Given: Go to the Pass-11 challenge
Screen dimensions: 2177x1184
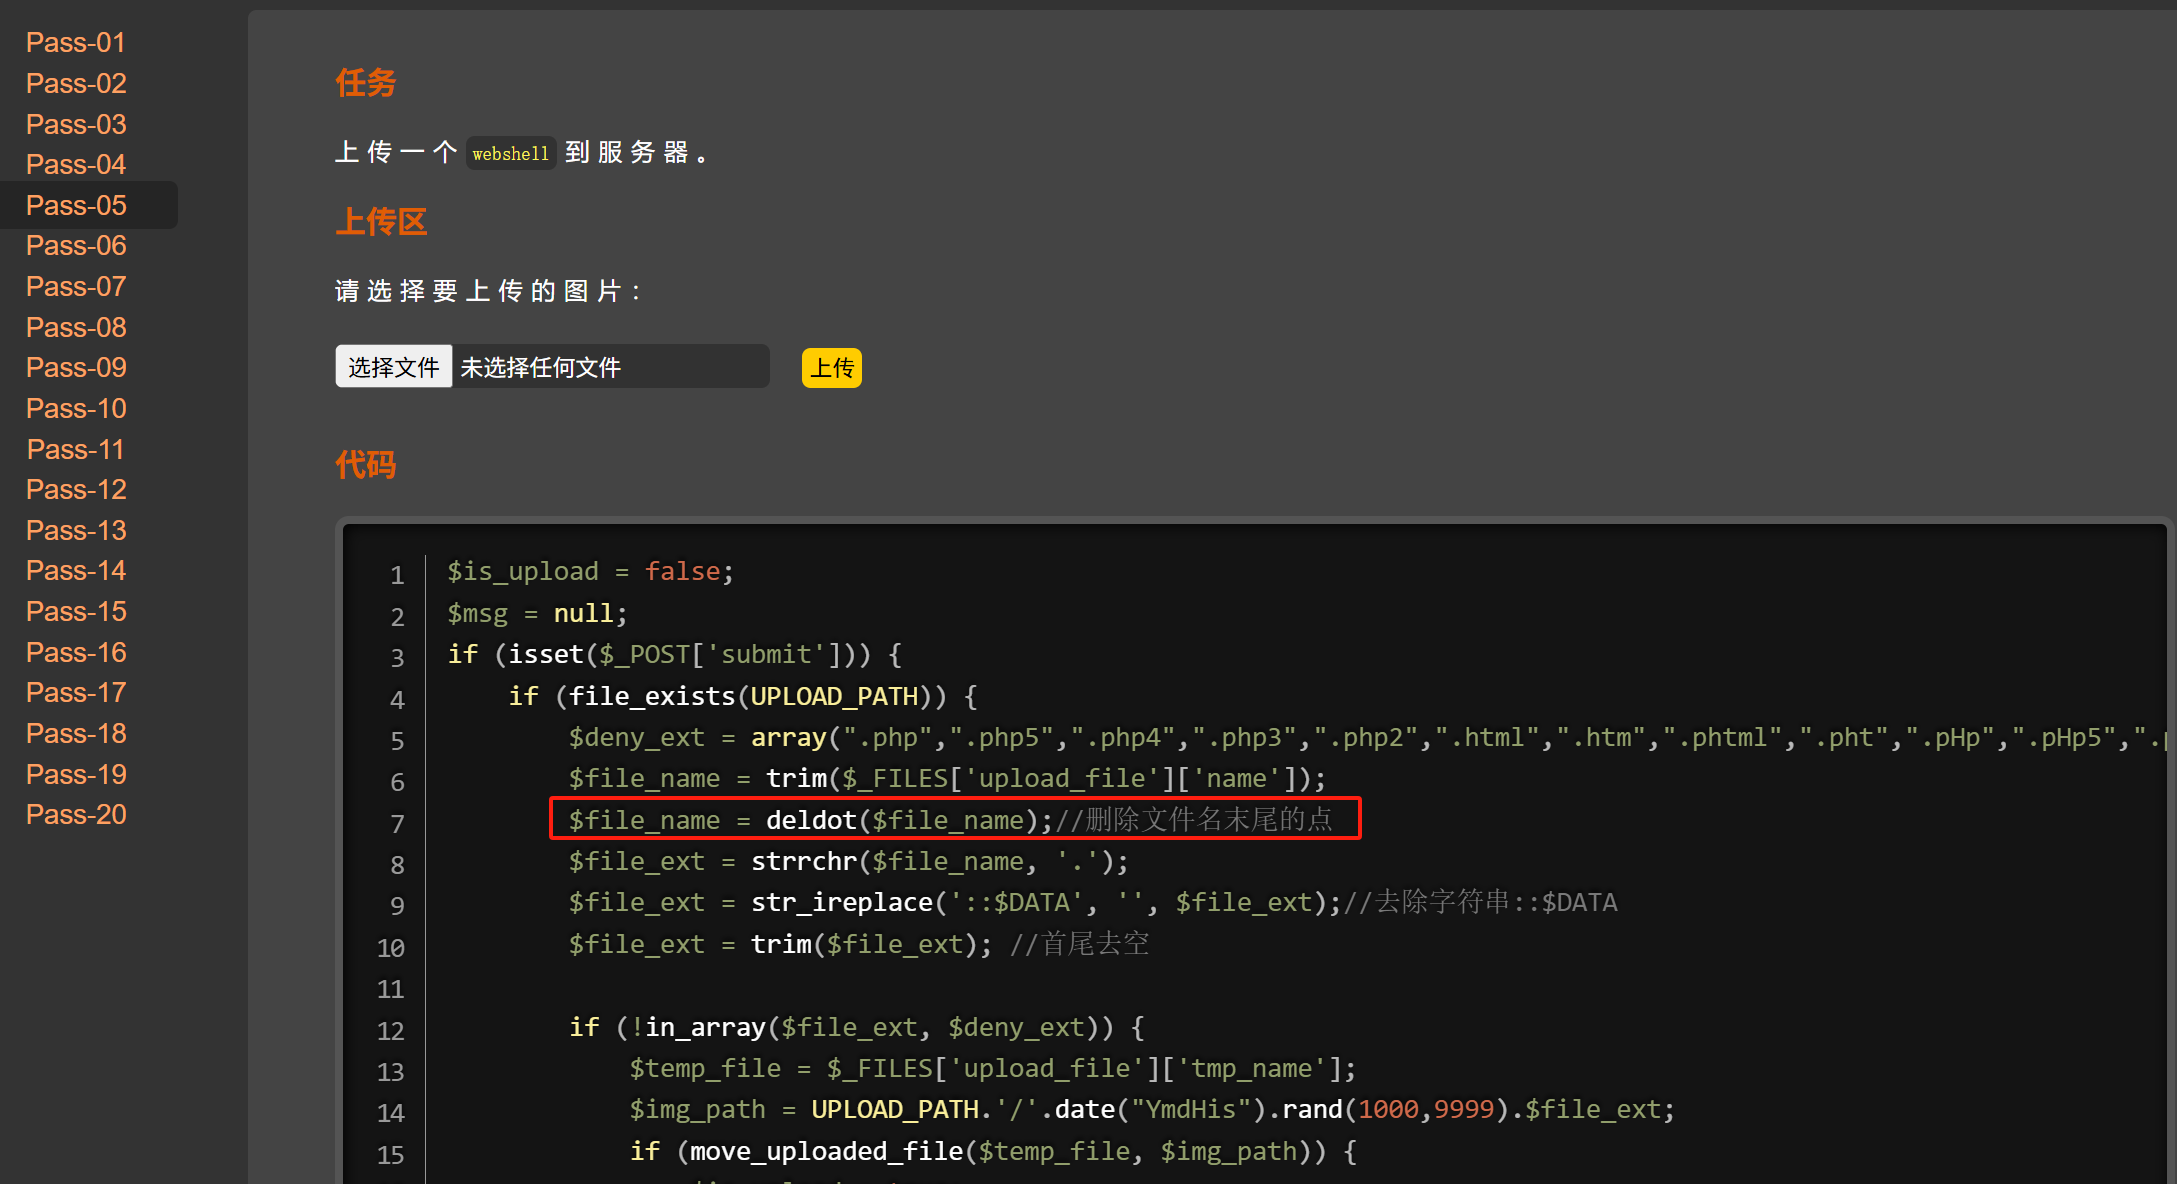Looking at the screenshot, I should pyautogui.click(x=76, y=449).
